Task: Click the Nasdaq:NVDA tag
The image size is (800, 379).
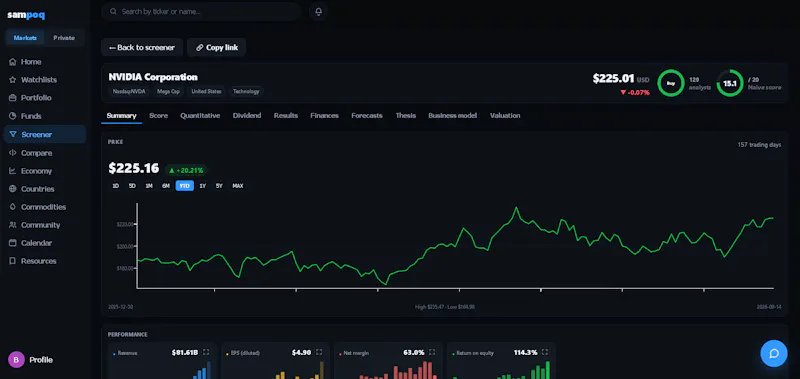Action: pos(130,92)
